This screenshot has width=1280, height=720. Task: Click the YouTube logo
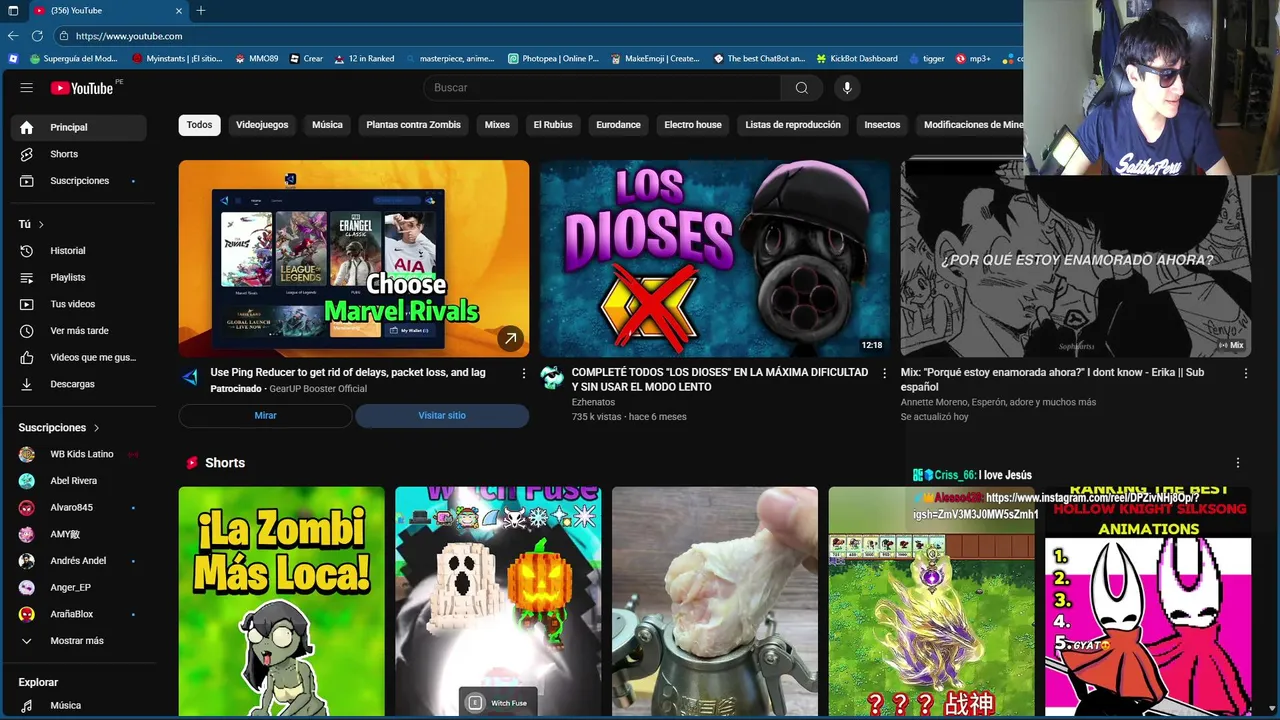(x=82, y=88)
